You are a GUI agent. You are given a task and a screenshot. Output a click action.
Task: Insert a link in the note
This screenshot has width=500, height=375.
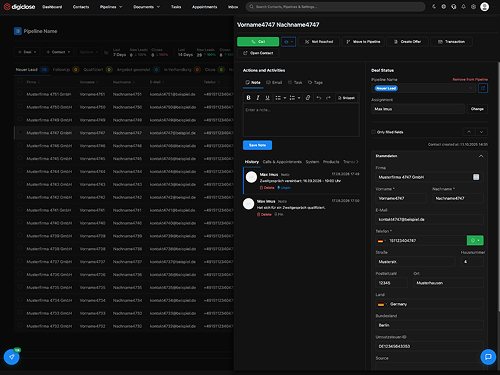308,98
